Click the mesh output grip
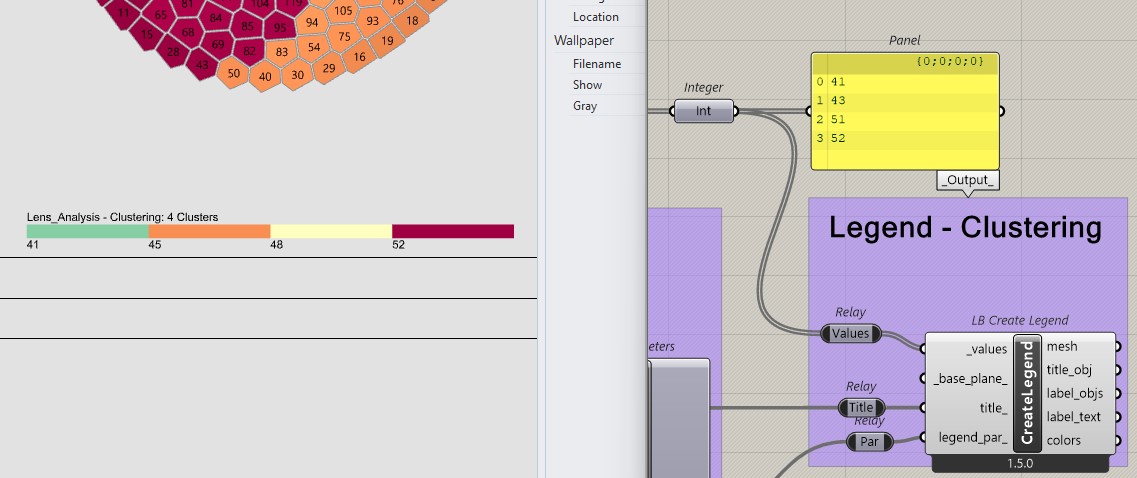Viewport: 1137px width, 478px height. [x=1117, y=347]
